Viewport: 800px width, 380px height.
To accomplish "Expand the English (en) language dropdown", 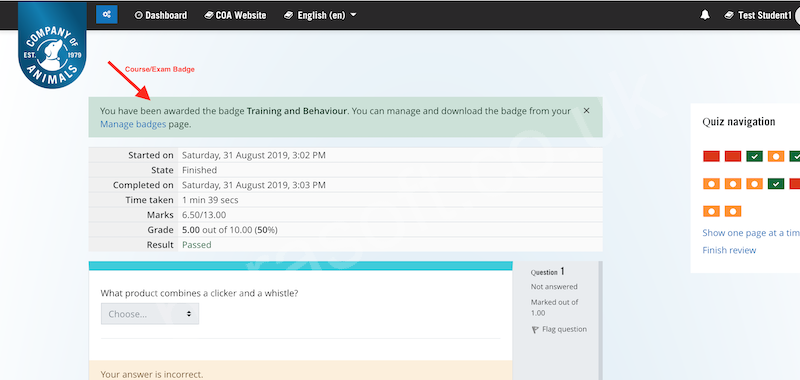I will [320, 15].
